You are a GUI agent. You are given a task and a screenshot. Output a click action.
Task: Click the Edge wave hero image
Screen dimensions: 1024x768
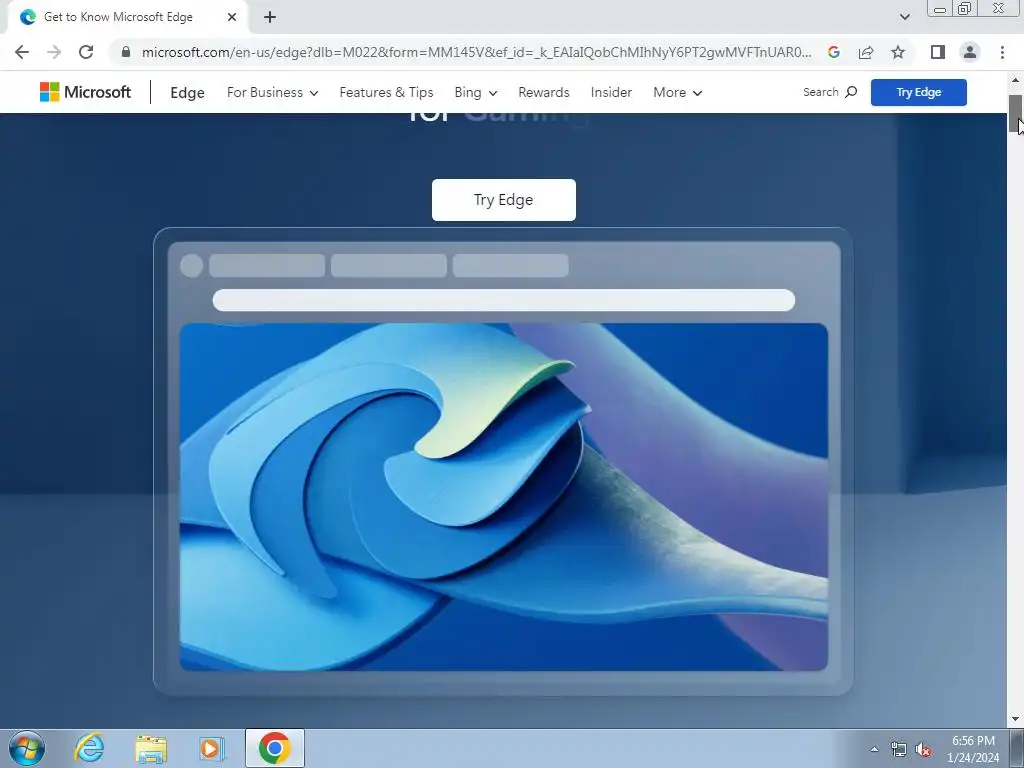pyautogui.click(x=504, y=496)
